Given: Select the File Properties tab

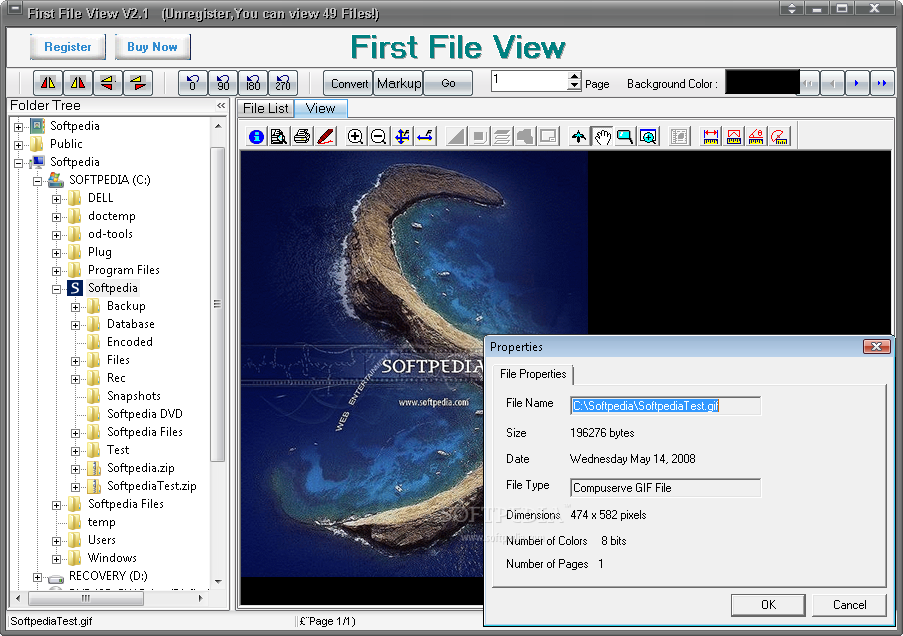Looking at the screenshot, I should (533, 374).
